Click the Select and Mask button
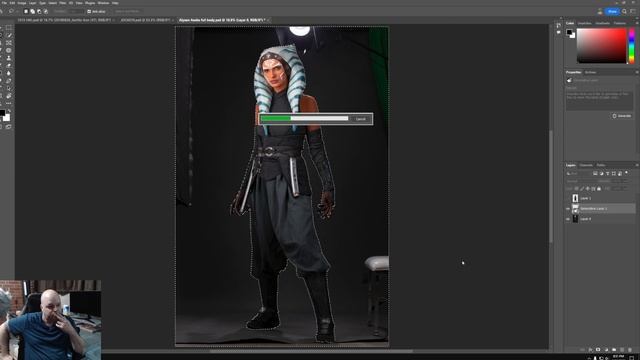This screenshot has height=360, width=640. (127, 11)
